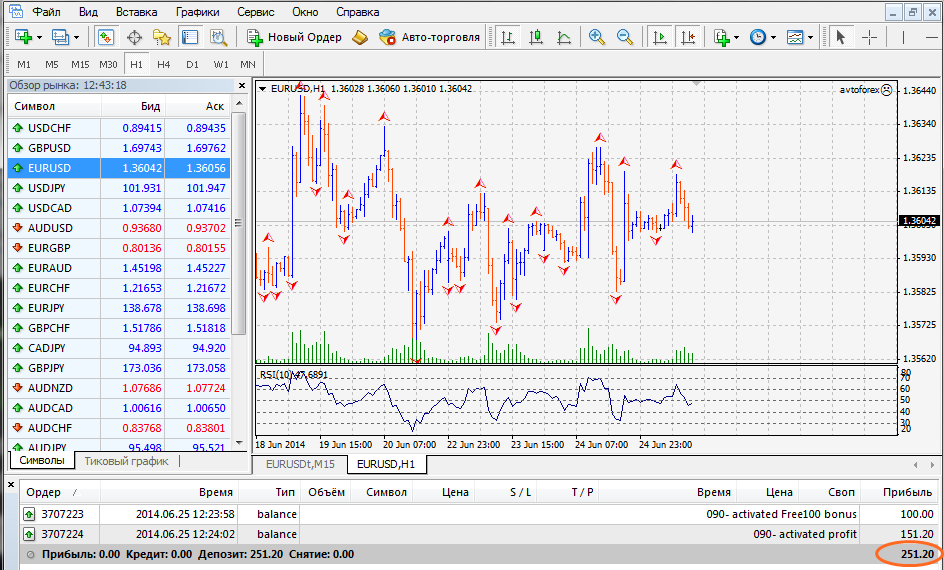Expand the indicators dropdown arrow

click(x=737, y=37)
